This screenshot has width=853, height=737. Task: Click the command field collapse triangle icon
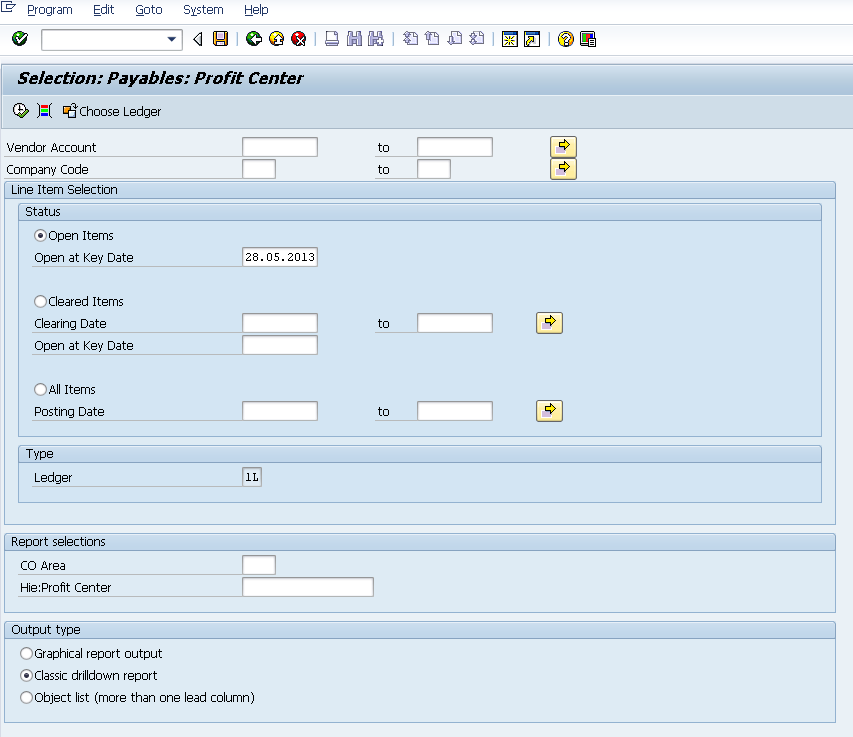coord(198,39)
